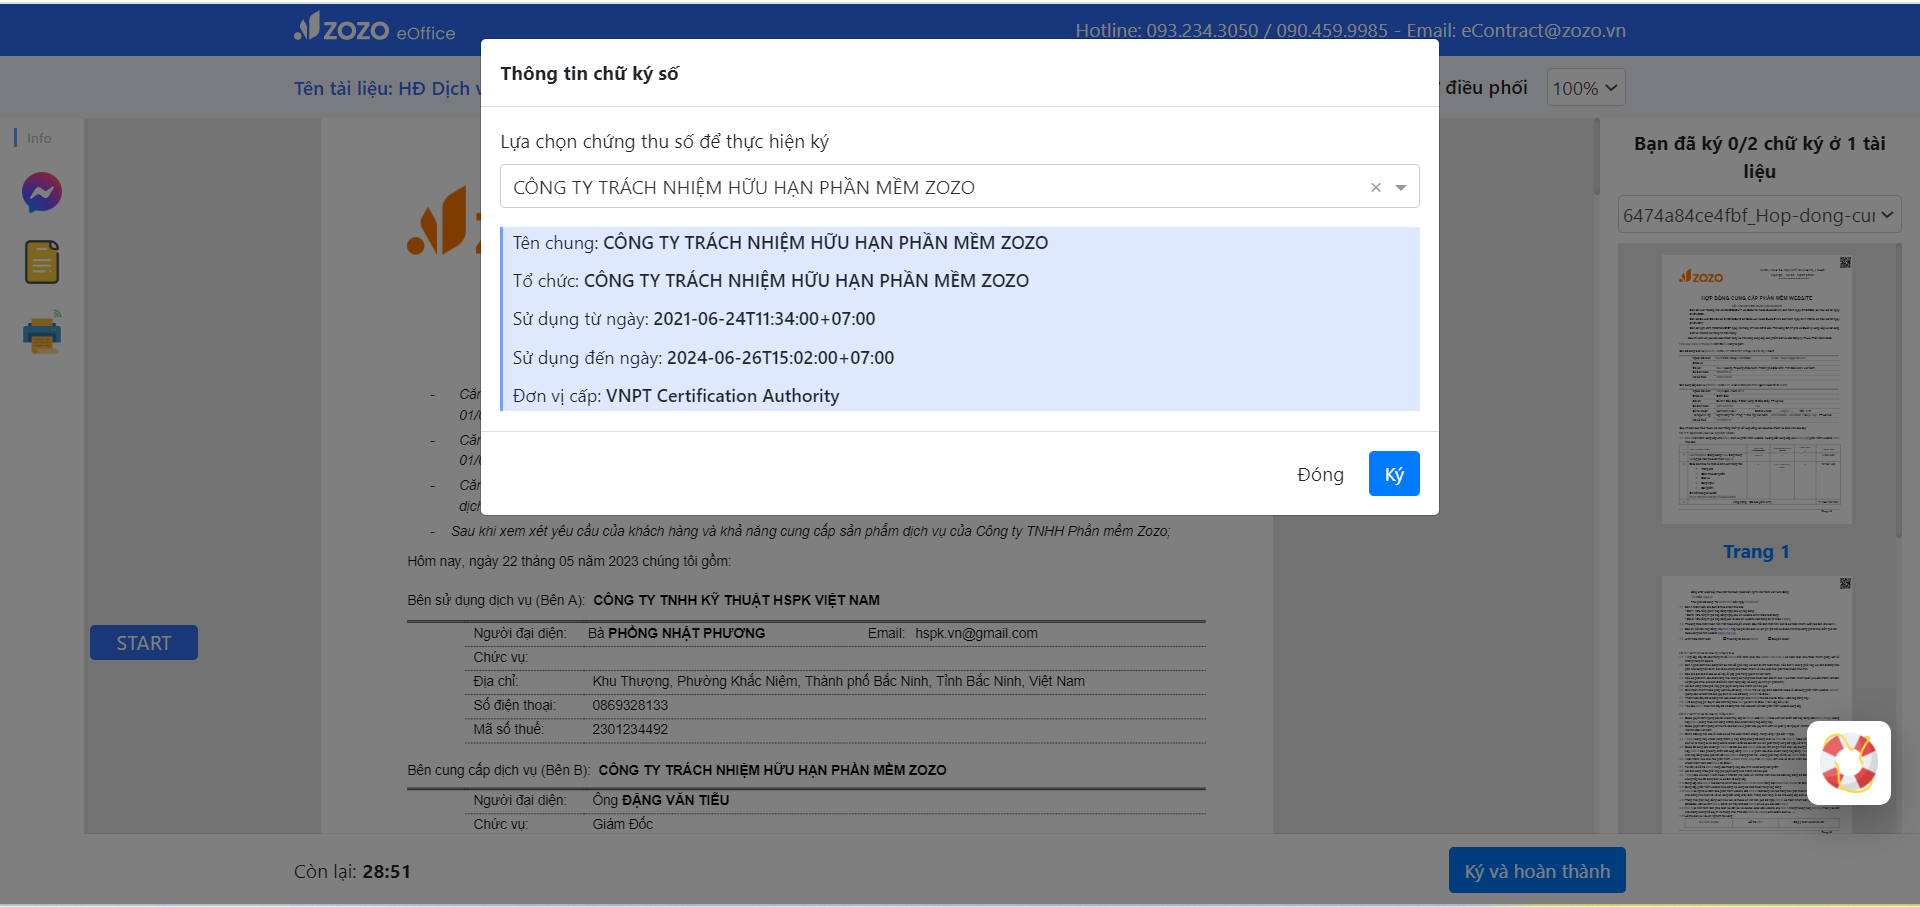Select the certificate combo box field
Screen dimensions: 1920x907
click(959, 187)
